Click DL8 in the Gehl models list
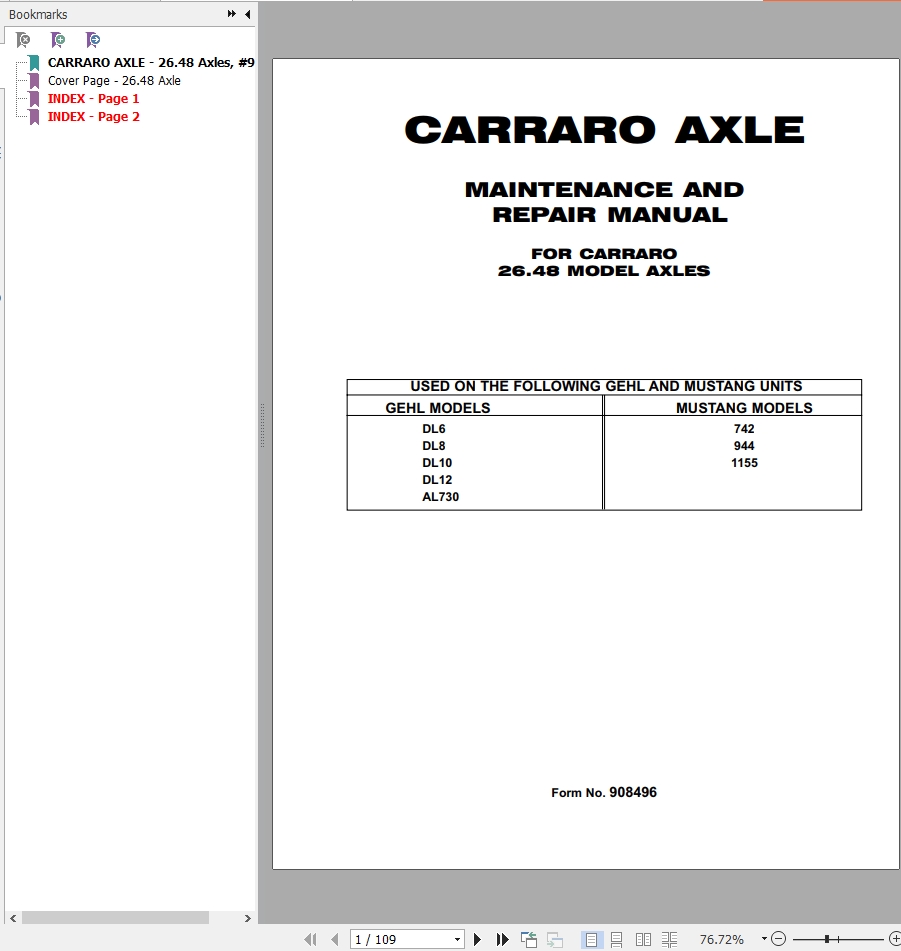901x951 pixels. [434, 446]
